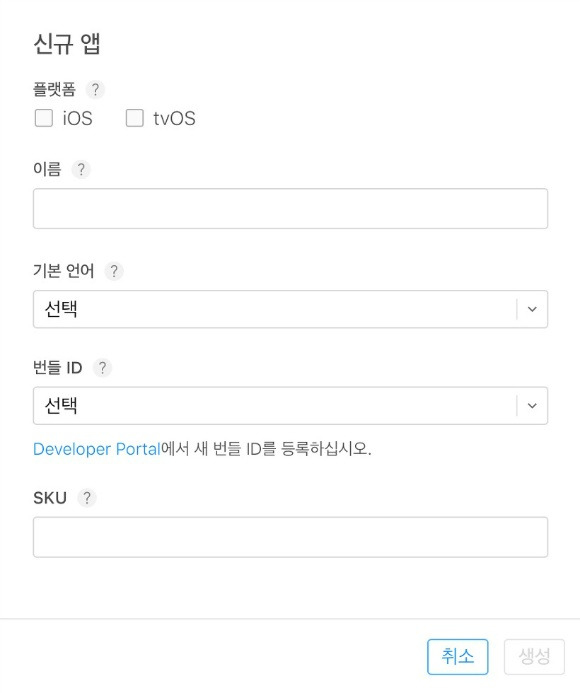Click the tvOS text label

pos(174,118)
